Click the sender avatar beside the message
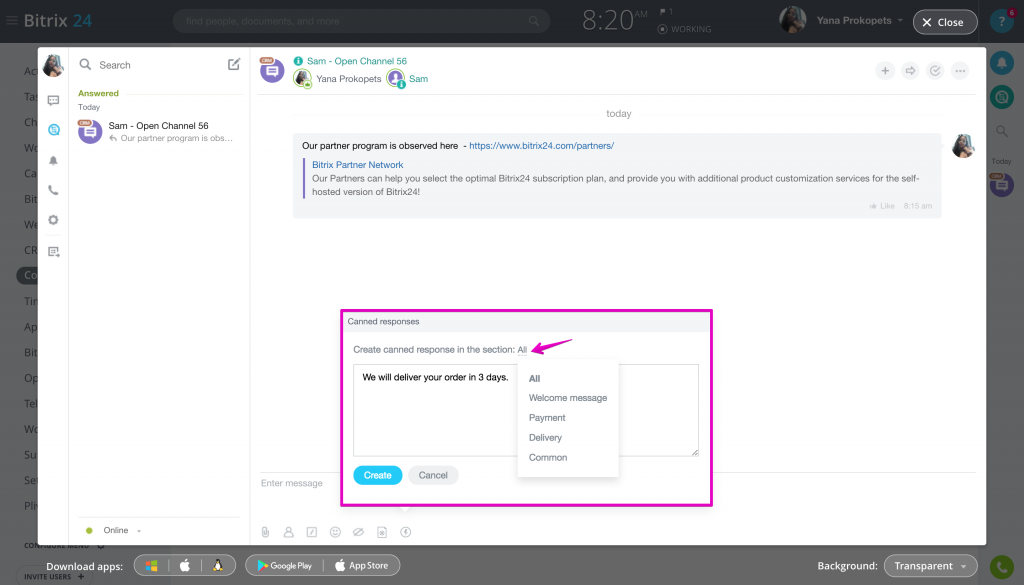The height and width of the screenshot is (585, 1024). point(963,146)
